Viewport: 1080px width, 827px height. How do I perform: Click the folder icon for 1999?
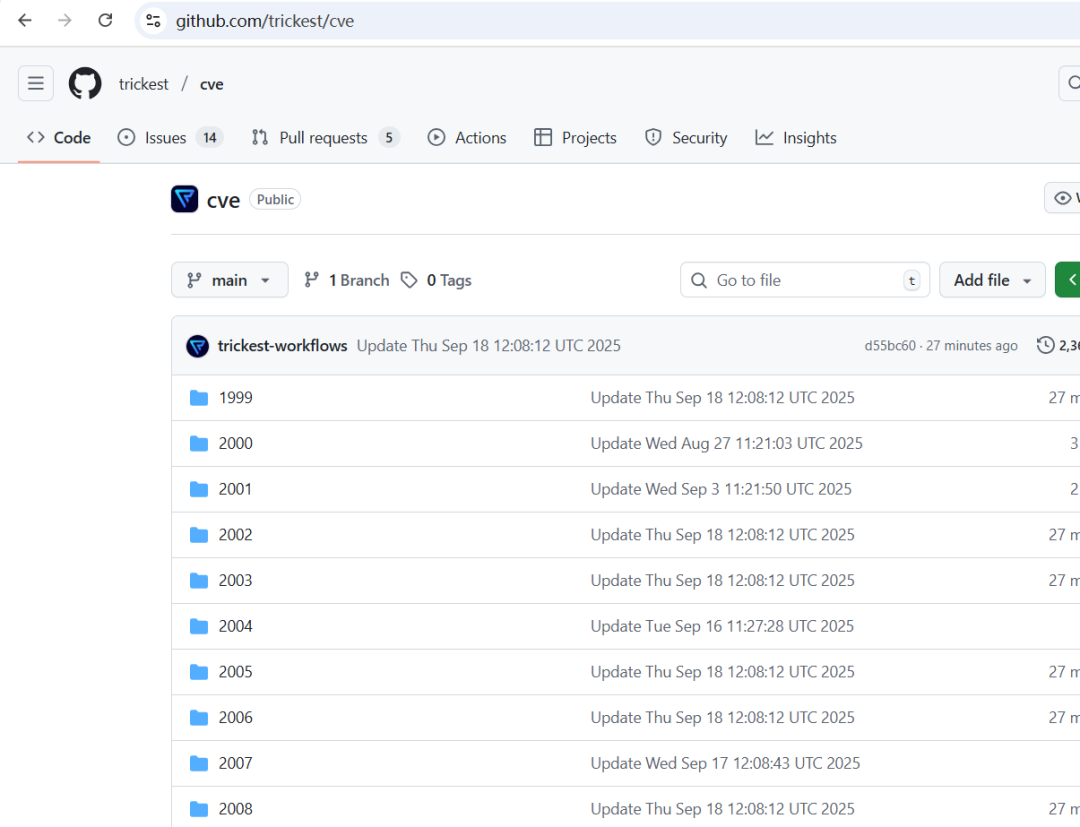click(x=199, y=398)
